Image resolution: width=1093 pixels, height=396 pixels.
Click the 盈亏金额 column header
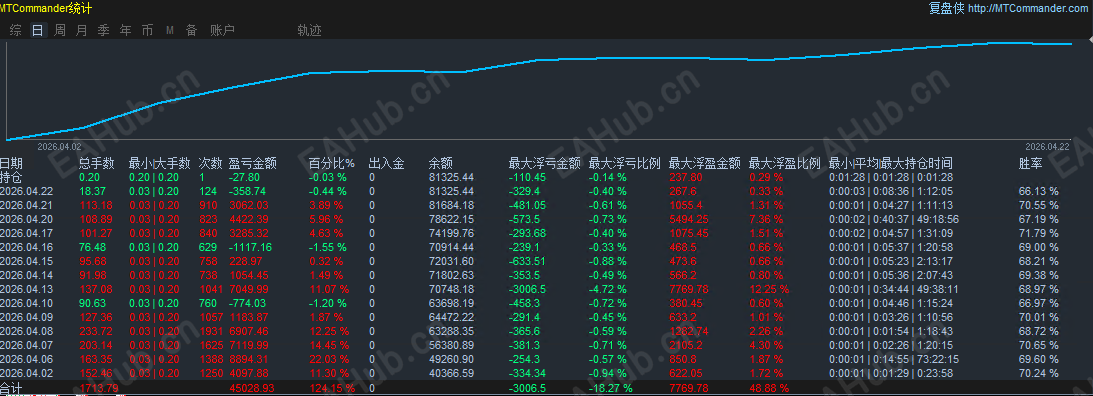coord(253,163)
